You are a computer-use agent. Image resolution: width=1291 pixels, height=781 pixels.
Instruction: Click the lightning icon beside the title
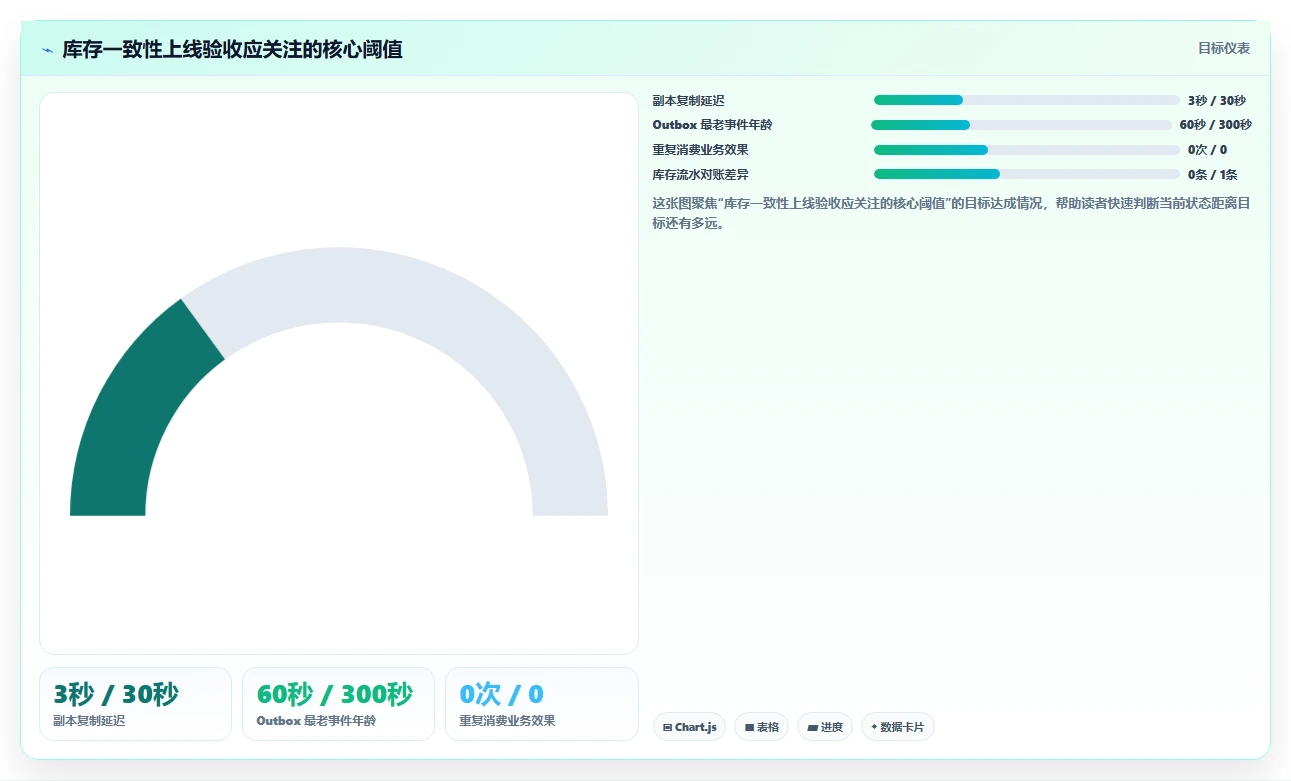click(x=47, y=50)
